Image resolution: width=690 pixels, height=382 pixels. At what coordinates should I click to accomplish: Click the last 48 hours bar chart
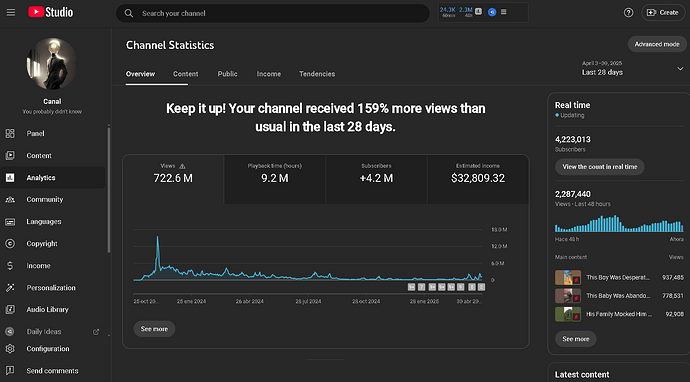(x=619, y=224)
